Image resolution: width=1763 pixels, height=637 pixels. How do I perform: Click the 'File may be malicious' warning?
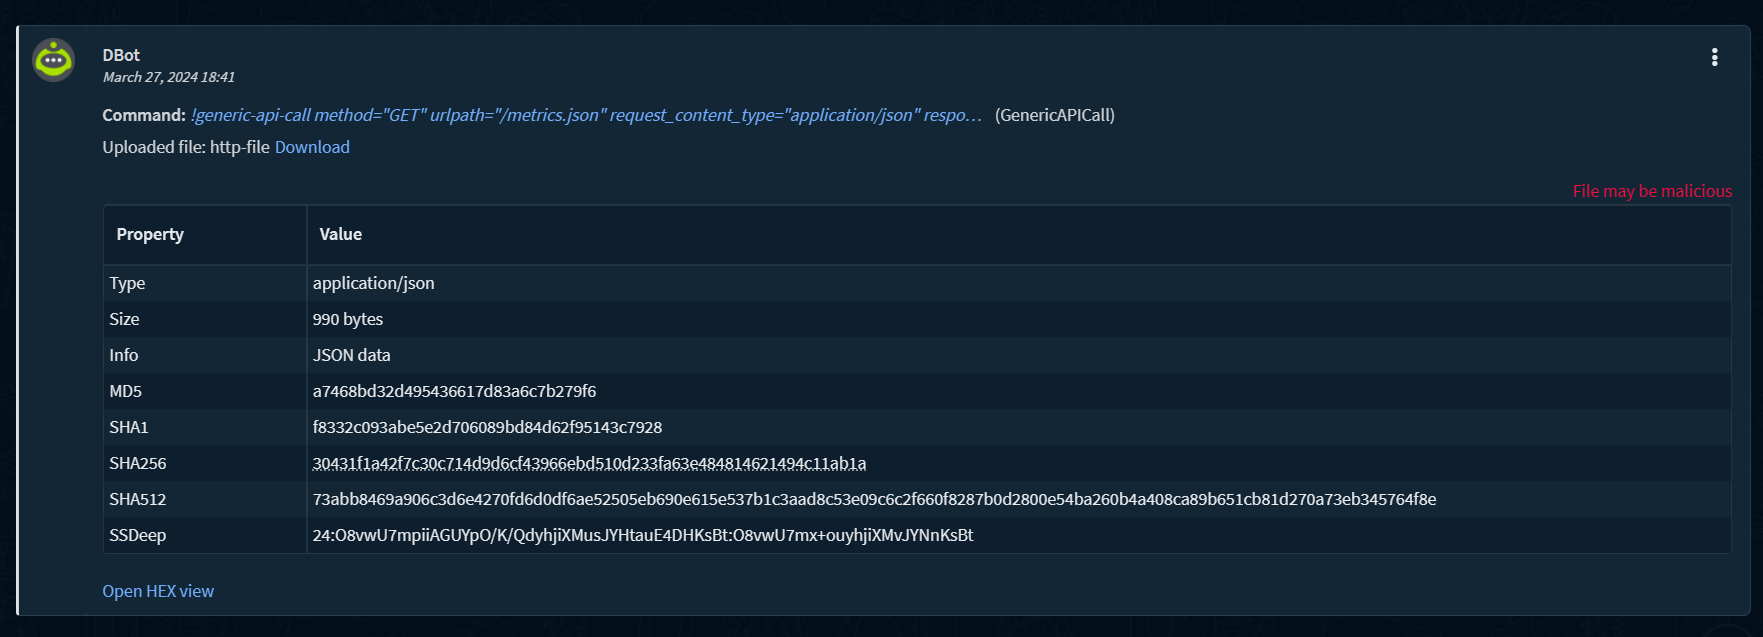[x=1652, y=191]
